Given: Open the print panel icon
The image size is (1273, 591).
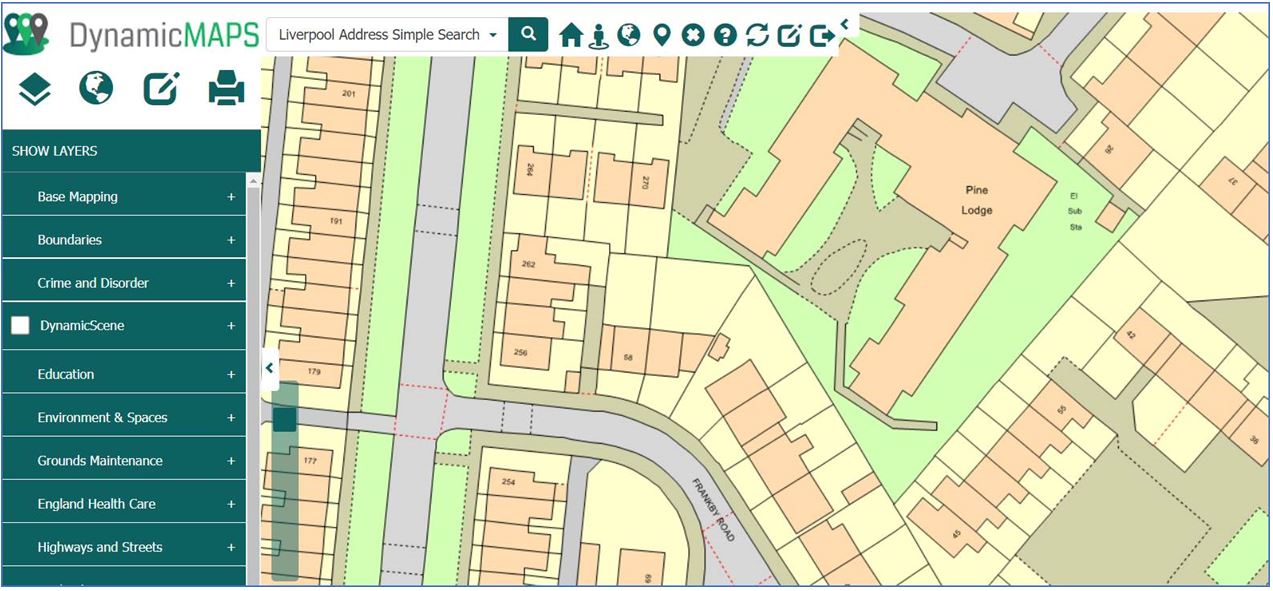Looking at the screenshot, I should tap(226, 89).
